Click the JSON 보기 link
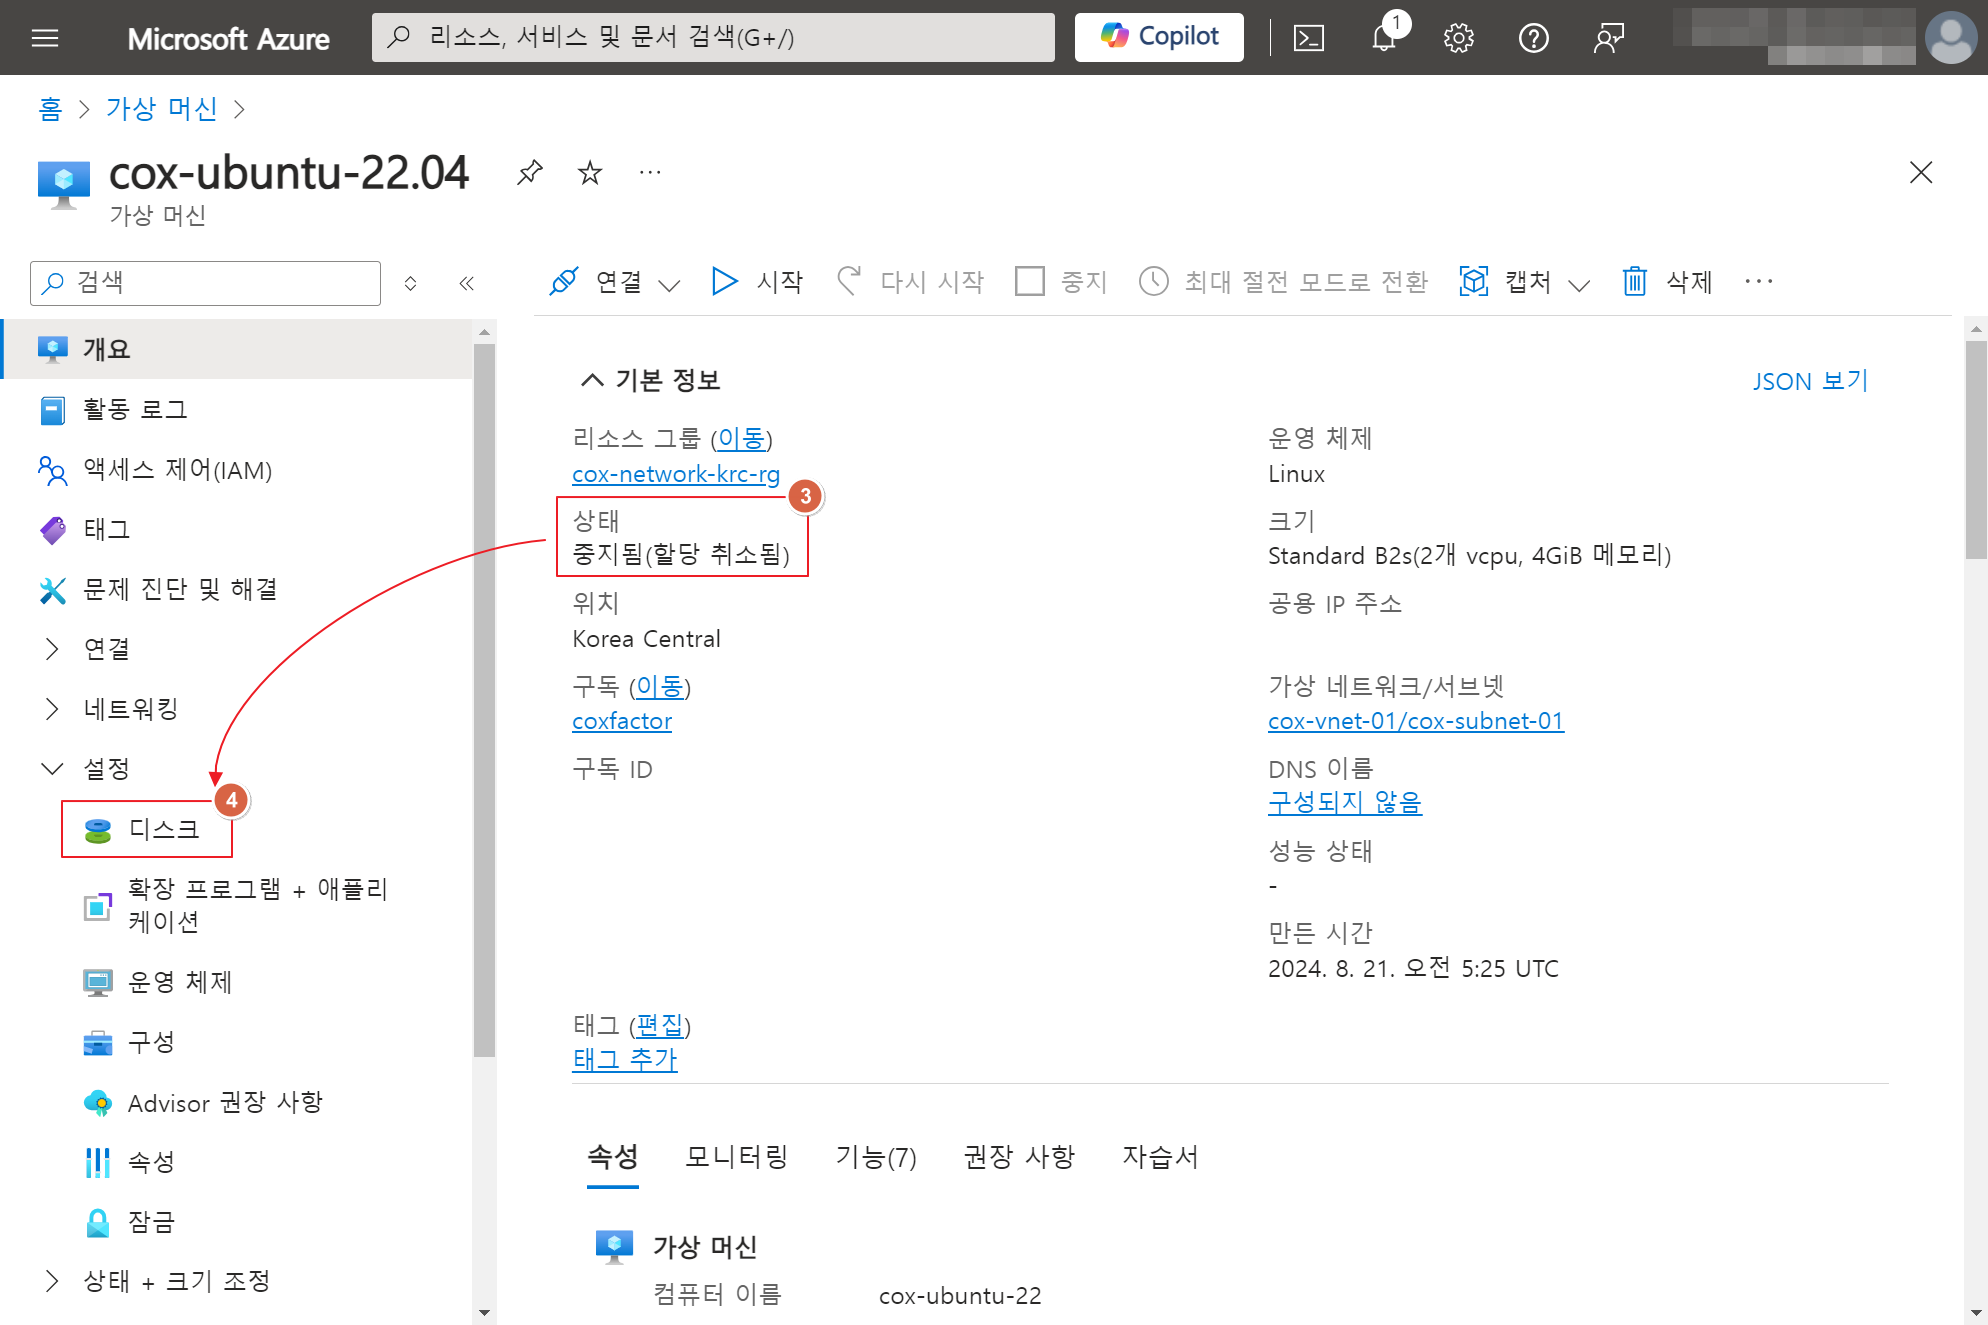This screenshot has height=1325, width=1988. tap(1809, 381)
